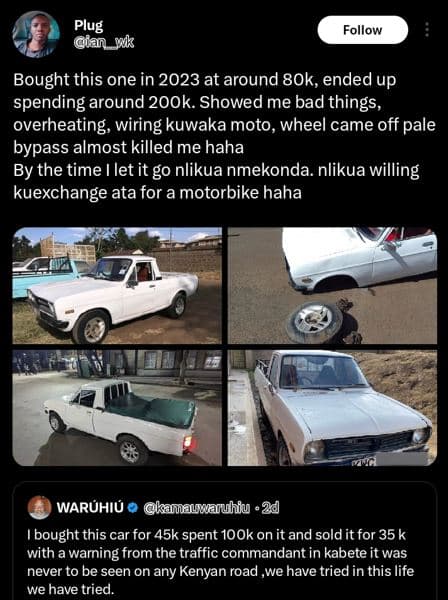Image resolution: width=448 pixels, height=600 pixels.
Task: Click the 2d timestamp on quoted tweet
Action: click(x=270, y=508)
